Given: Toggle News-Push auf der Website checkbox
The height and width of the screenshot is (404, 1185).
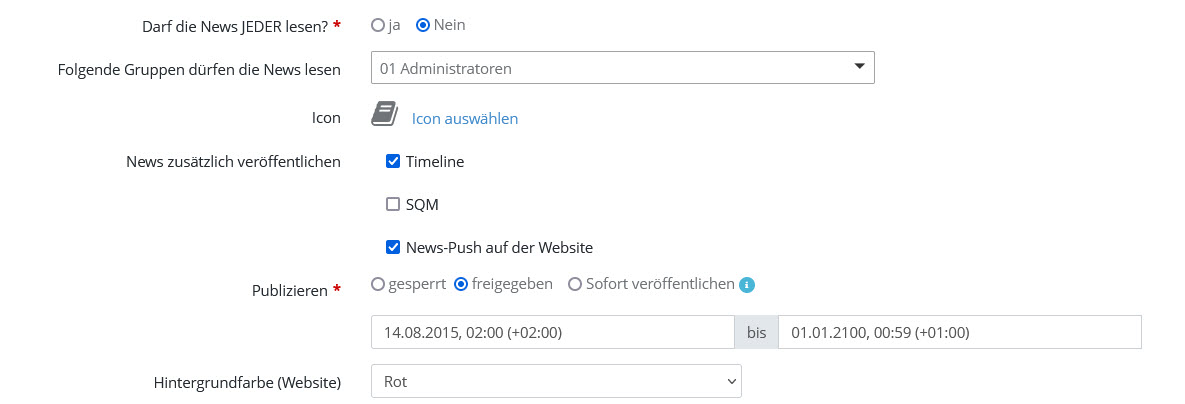Looking at the screenshot, I should pyautogui.click(x=393, y=247).
